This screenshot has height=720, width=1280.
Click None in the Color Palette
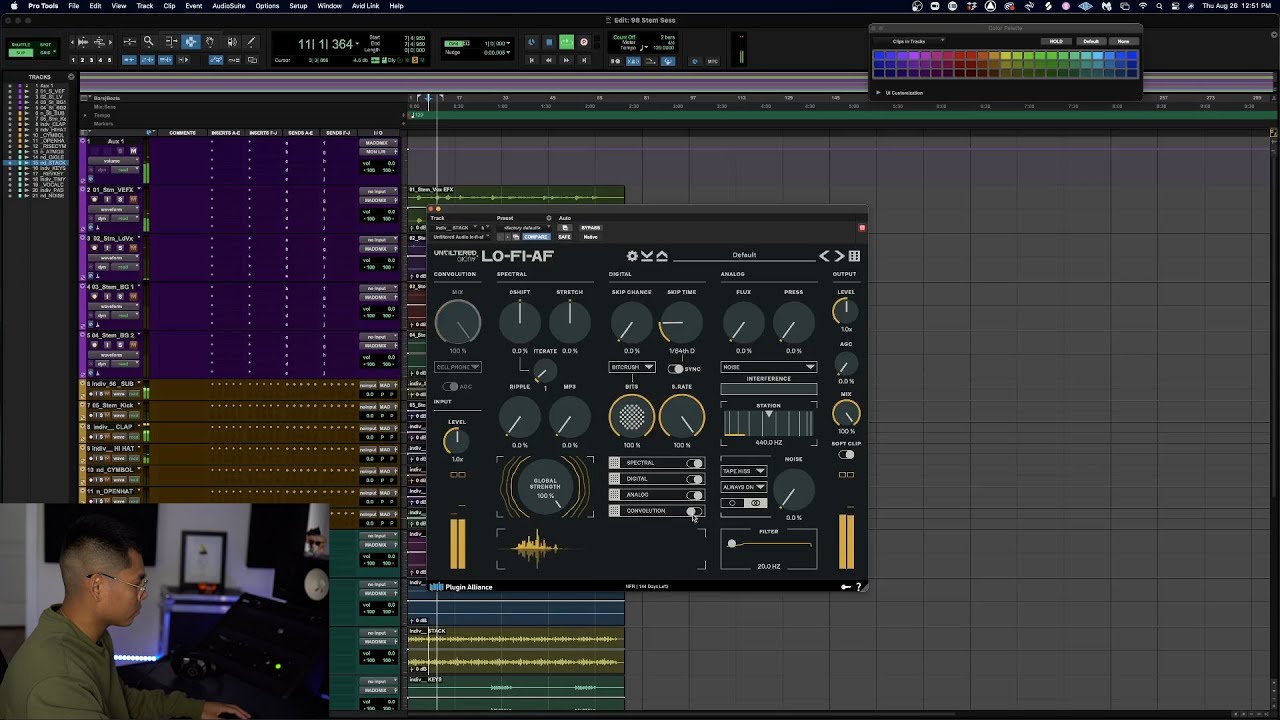tap(1123, 41)
